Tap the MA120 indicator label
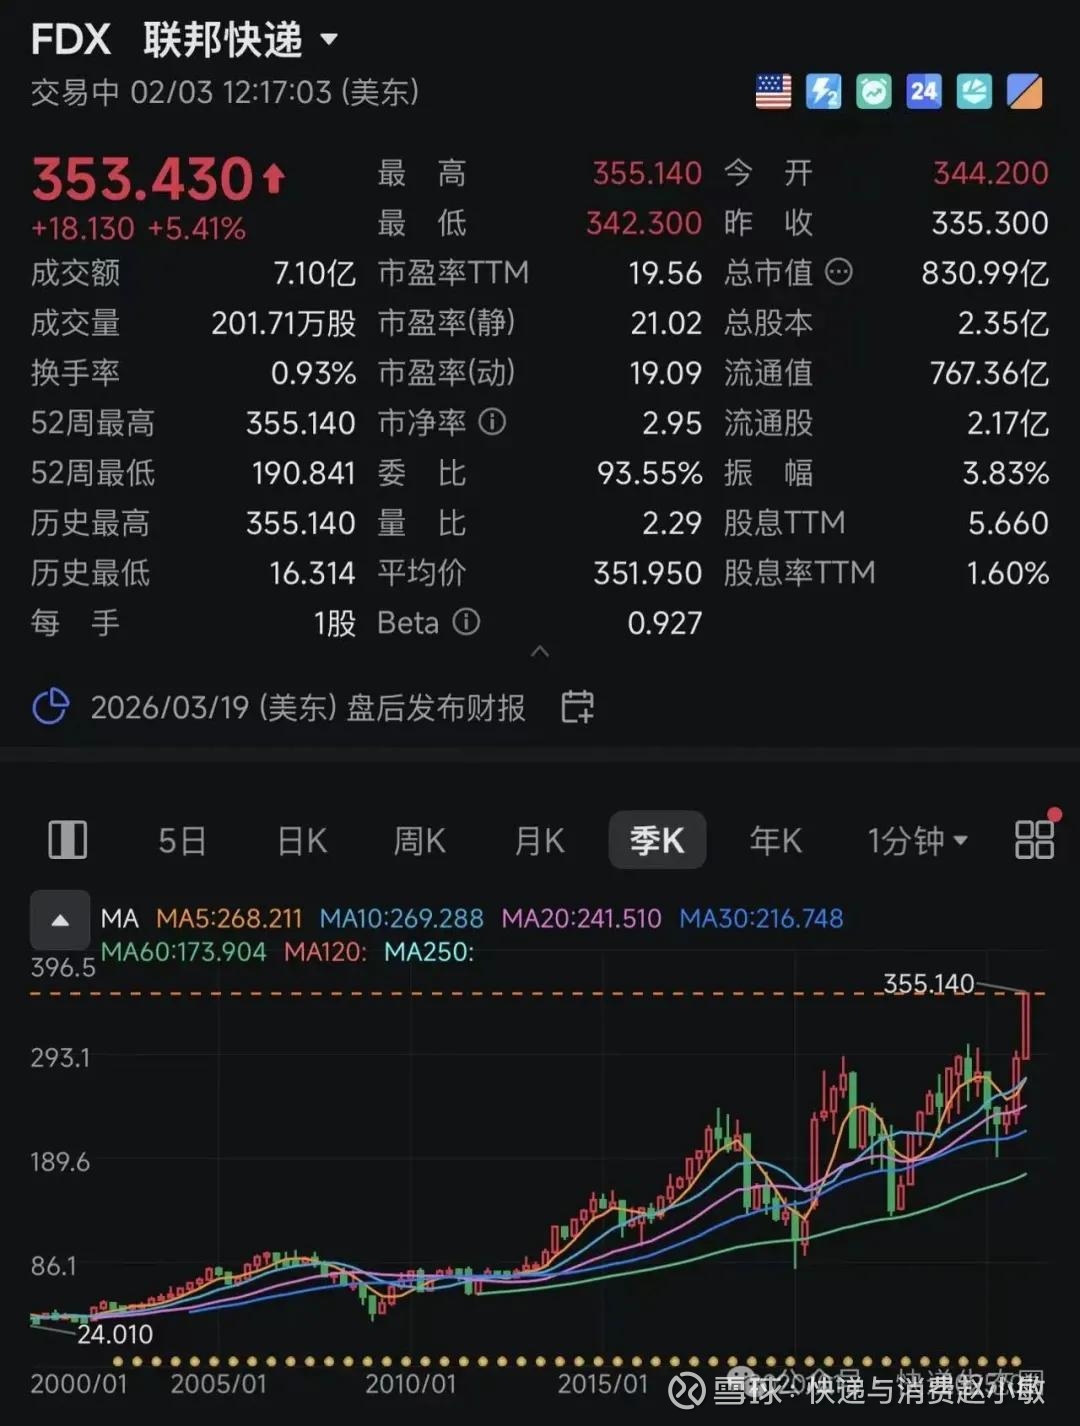This screenshot has height=1426, width=1080. (326, 951)
